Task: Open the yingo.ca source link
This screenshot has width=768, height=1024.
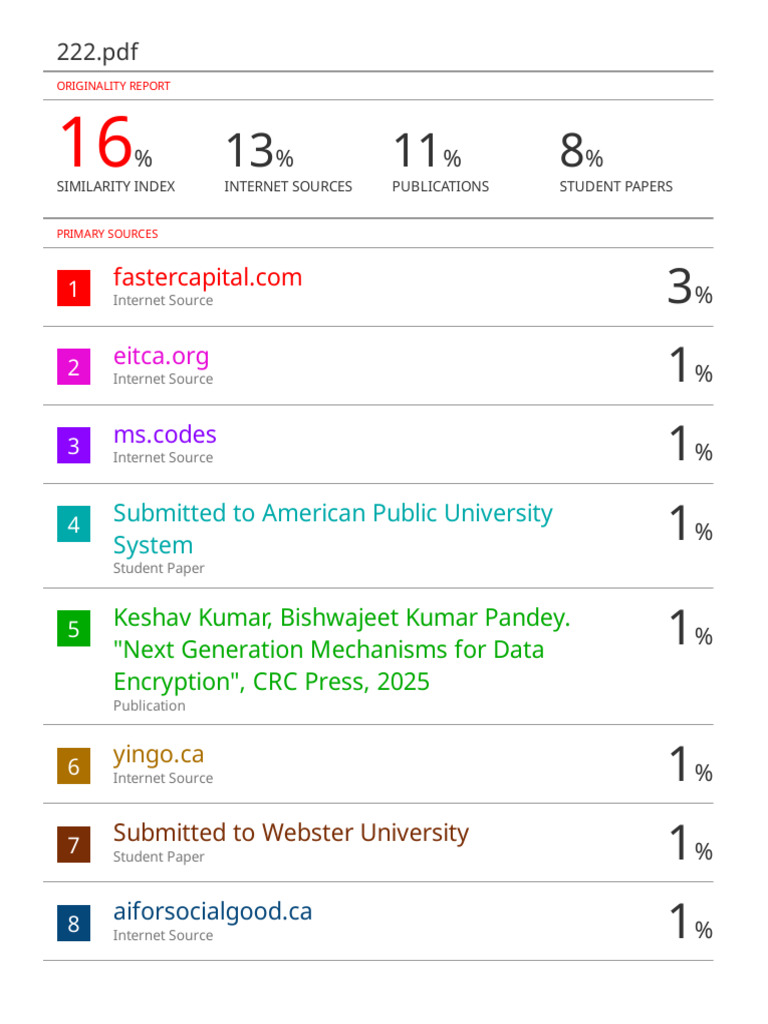Action: tap(158, 754)
